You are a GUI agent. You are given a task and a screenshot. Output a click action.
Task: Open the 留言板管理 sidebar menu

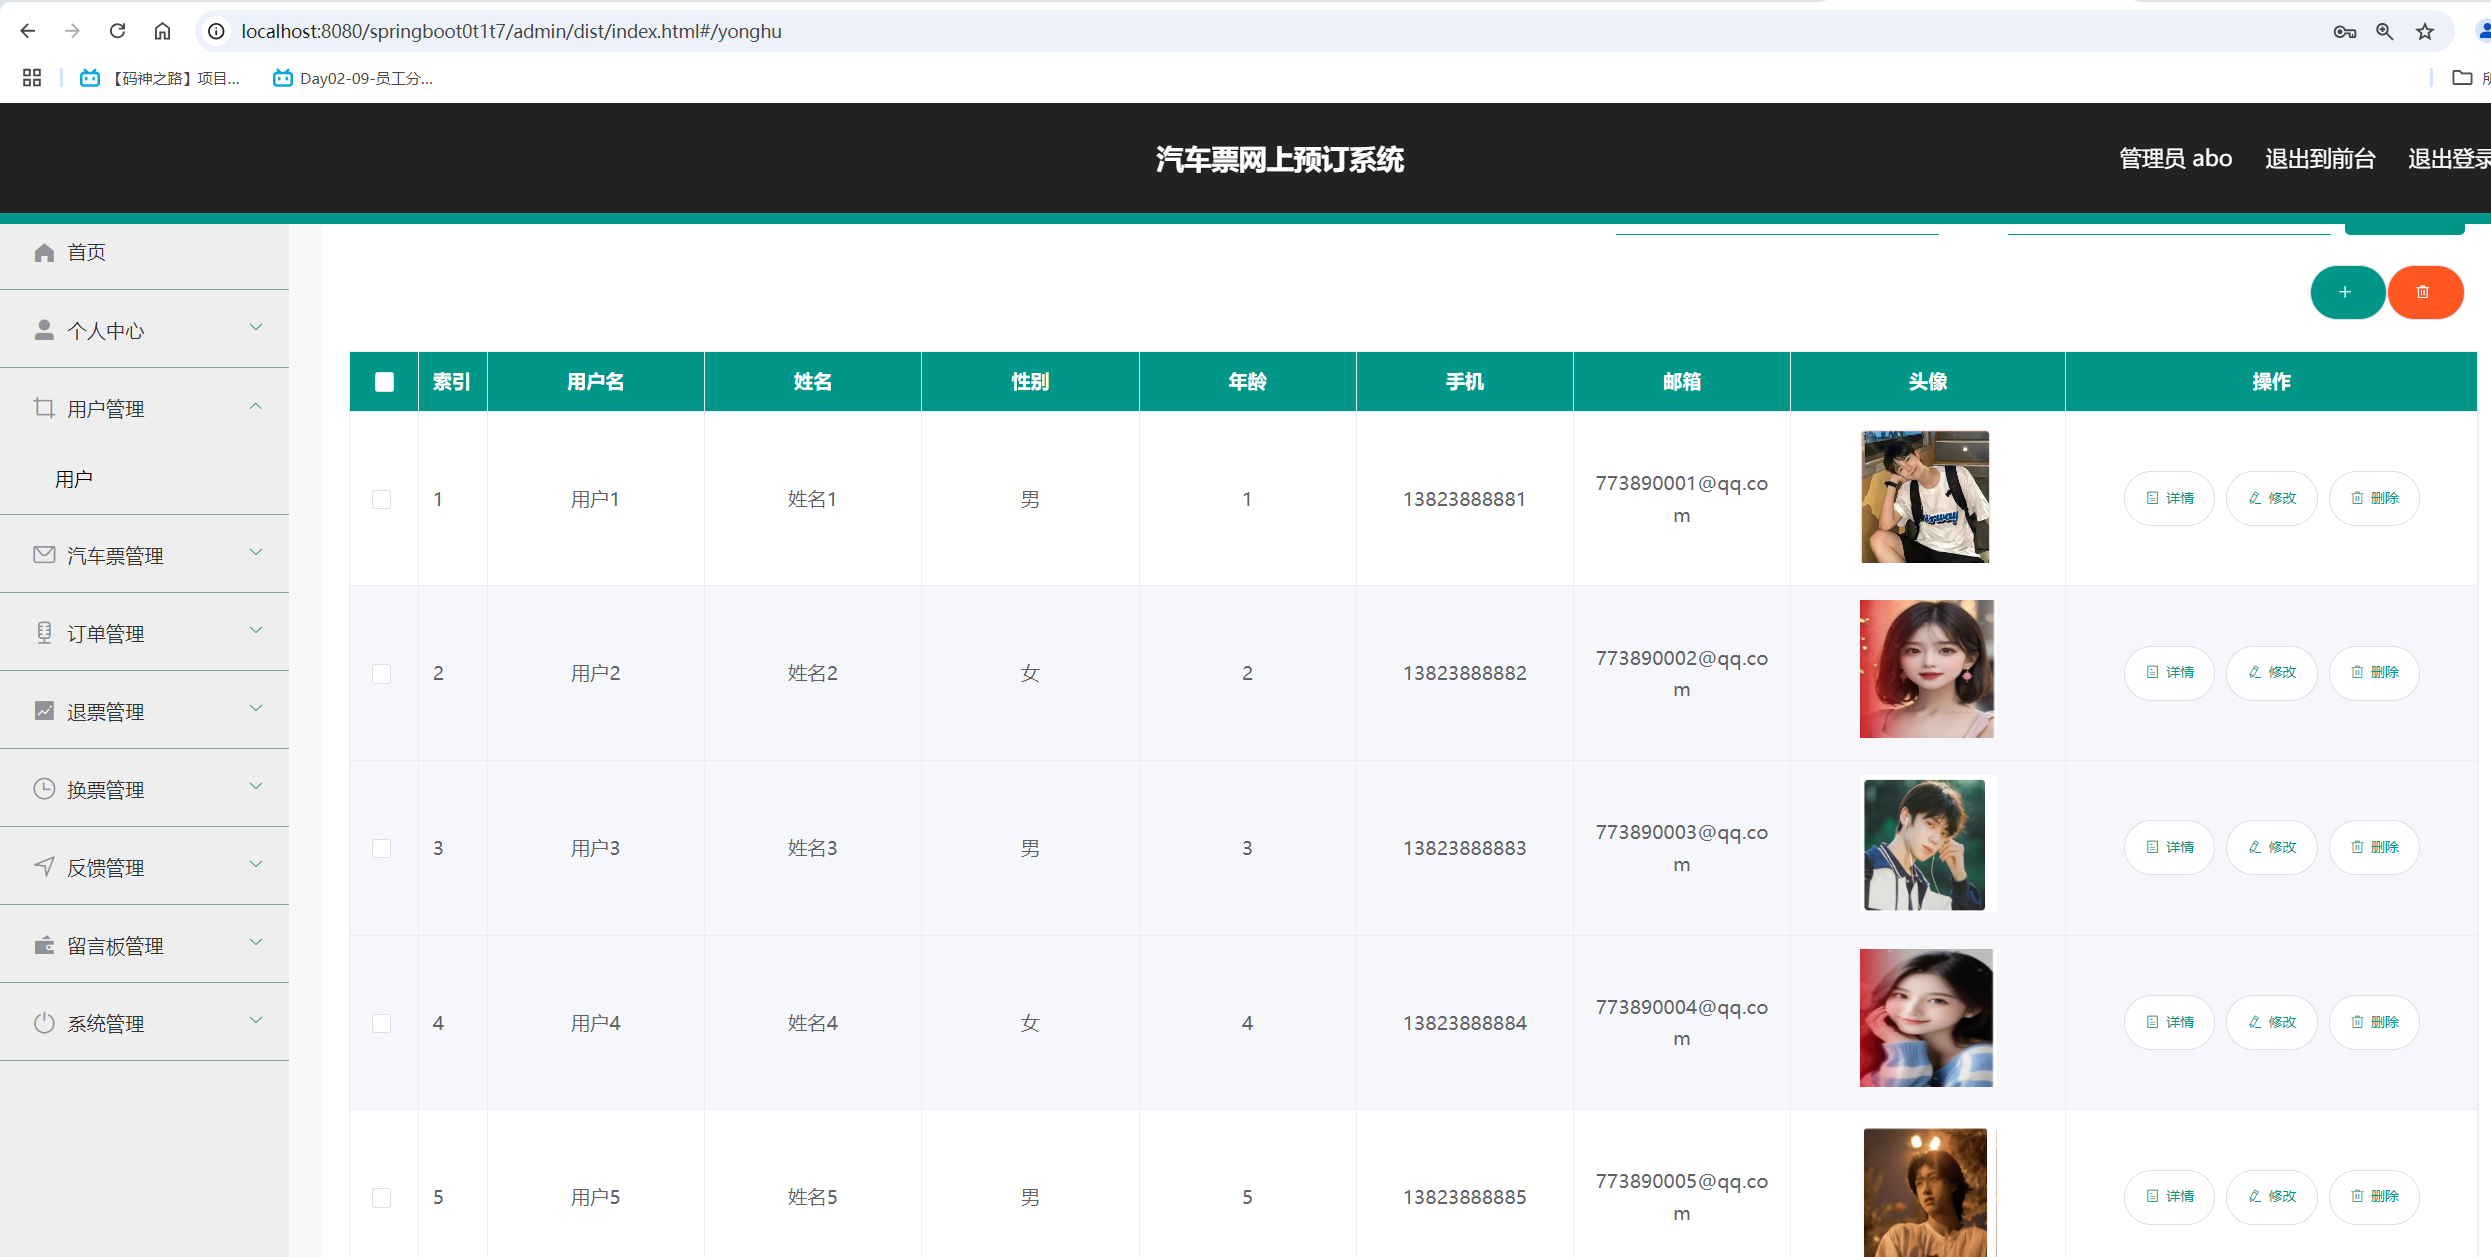click(115, 945)
